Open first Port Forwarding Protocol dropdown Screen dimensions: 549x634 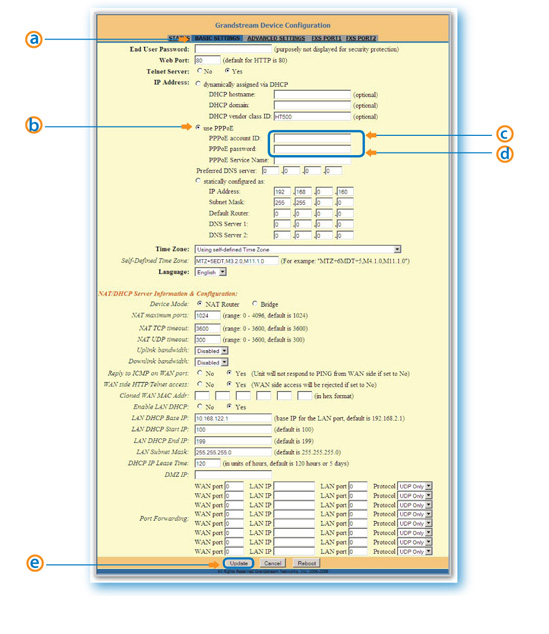point(415,486)
